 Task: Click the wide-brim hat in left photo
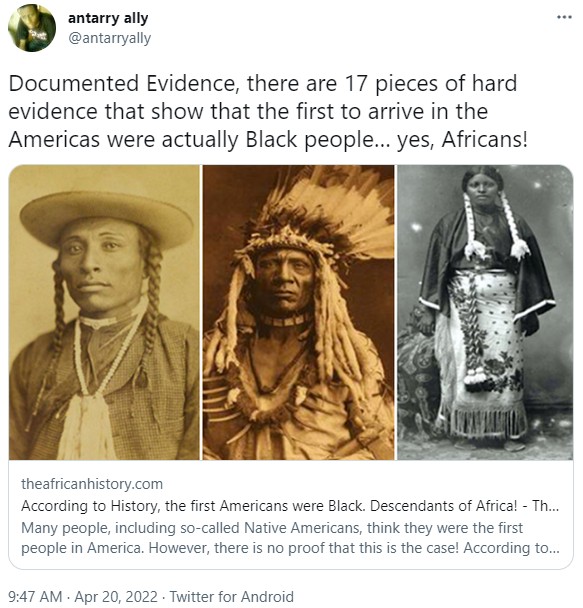107,219
